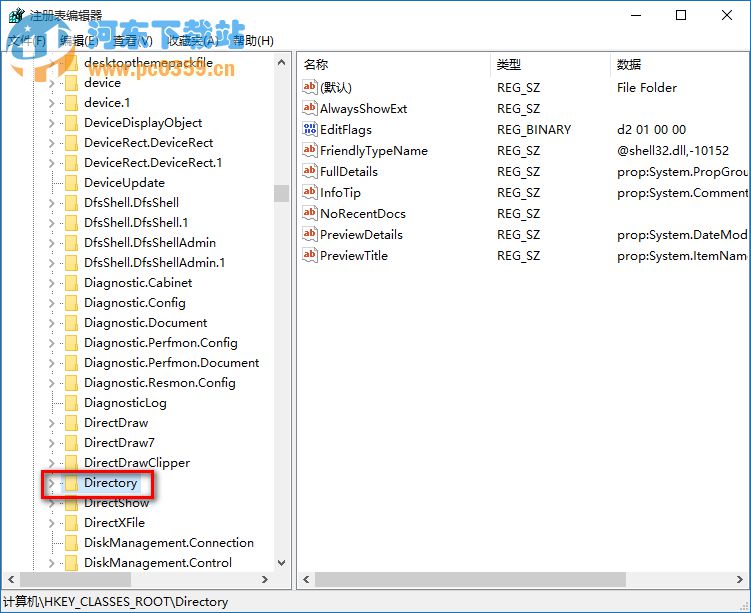Click the folder icon of DeviceDisplayObject key
Screen dimensions: 751x613
point(71,123)
